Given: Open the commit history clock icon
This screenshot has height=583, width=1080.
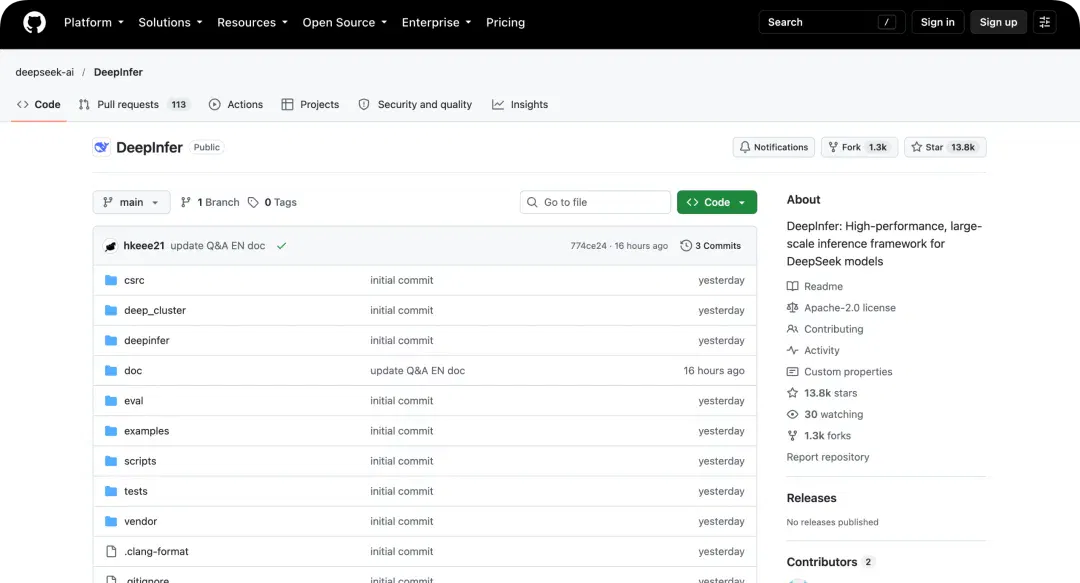Looking at the screenshot, I should [x=685, y=245].
